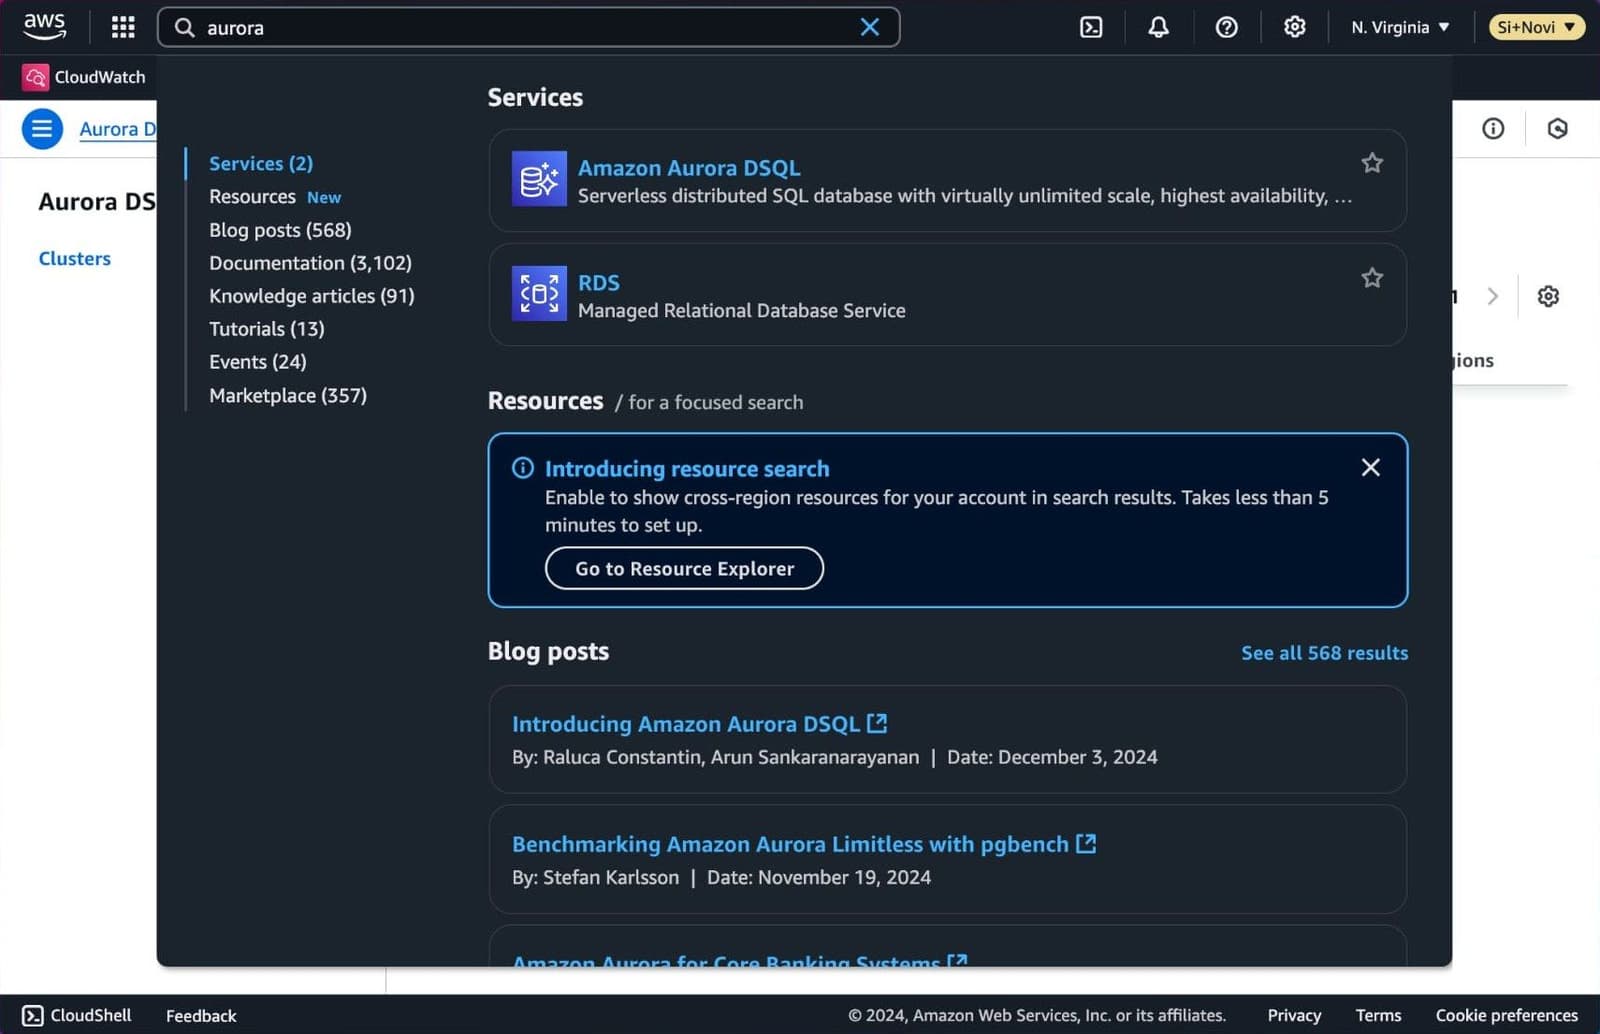Screen dimensions: 1600x1034
Task: Open Feedback in the footer
Action: click(201, 1015)
